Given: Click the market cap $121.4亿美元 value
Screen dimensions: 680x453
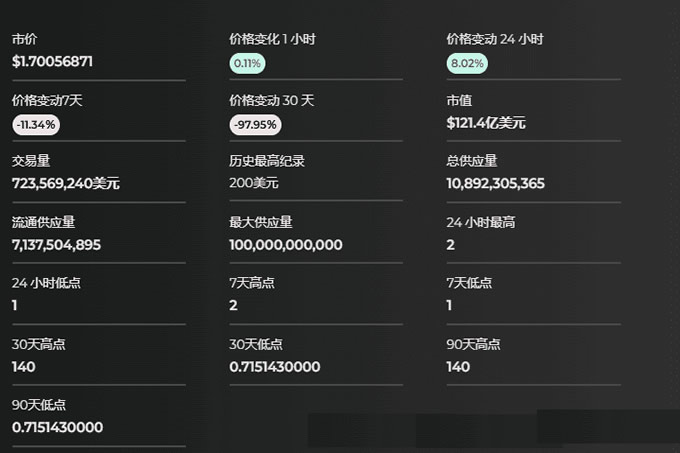Looking at the screenshot, I should [x=486, y=123].
